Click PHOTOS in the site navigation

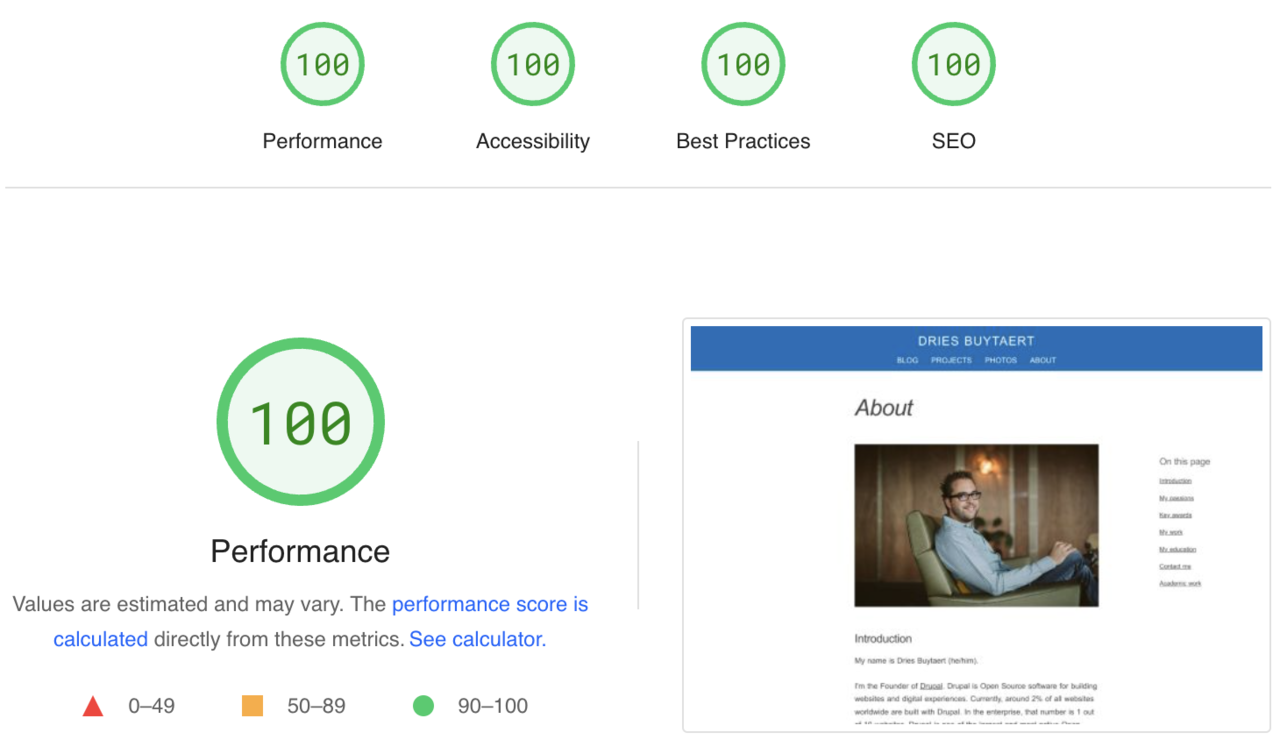coord(1001,361)
